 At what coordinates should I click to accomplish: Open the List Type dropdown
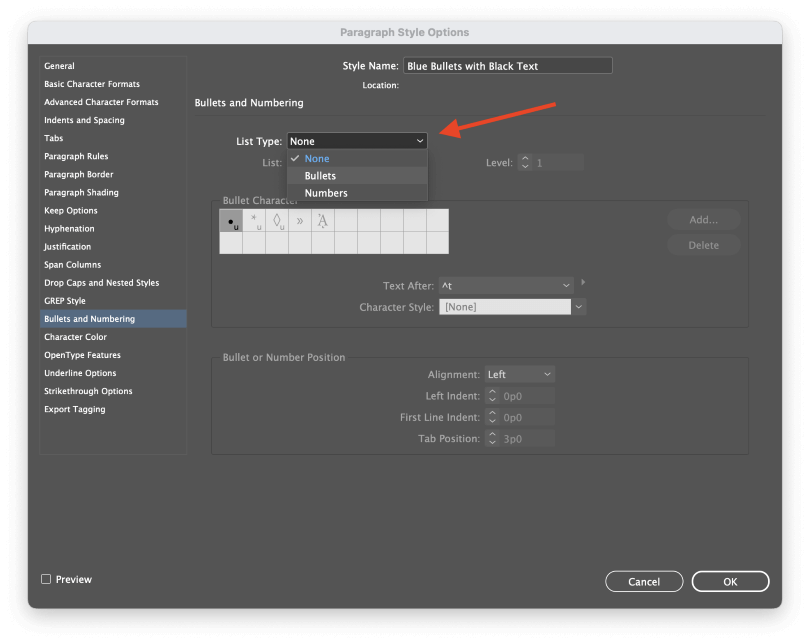coord(356,140)
